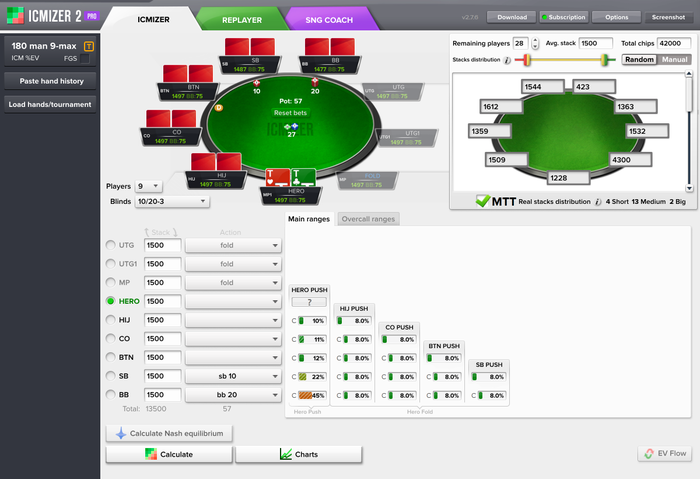The width and height of the screenshot is (700, 479).
Task: Click the 4300 stack box on mini table
Action: pyautogui.click(x=631, y=160)
